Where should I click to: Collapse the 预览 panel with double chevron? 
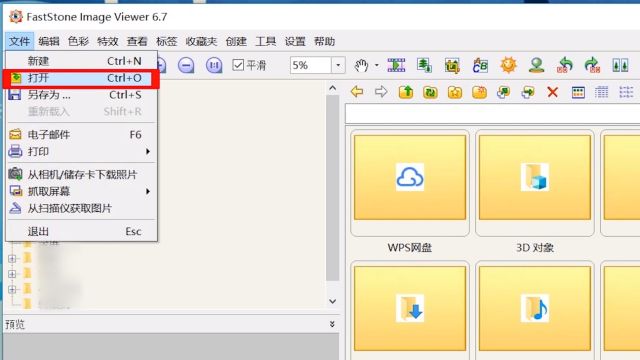332,324
